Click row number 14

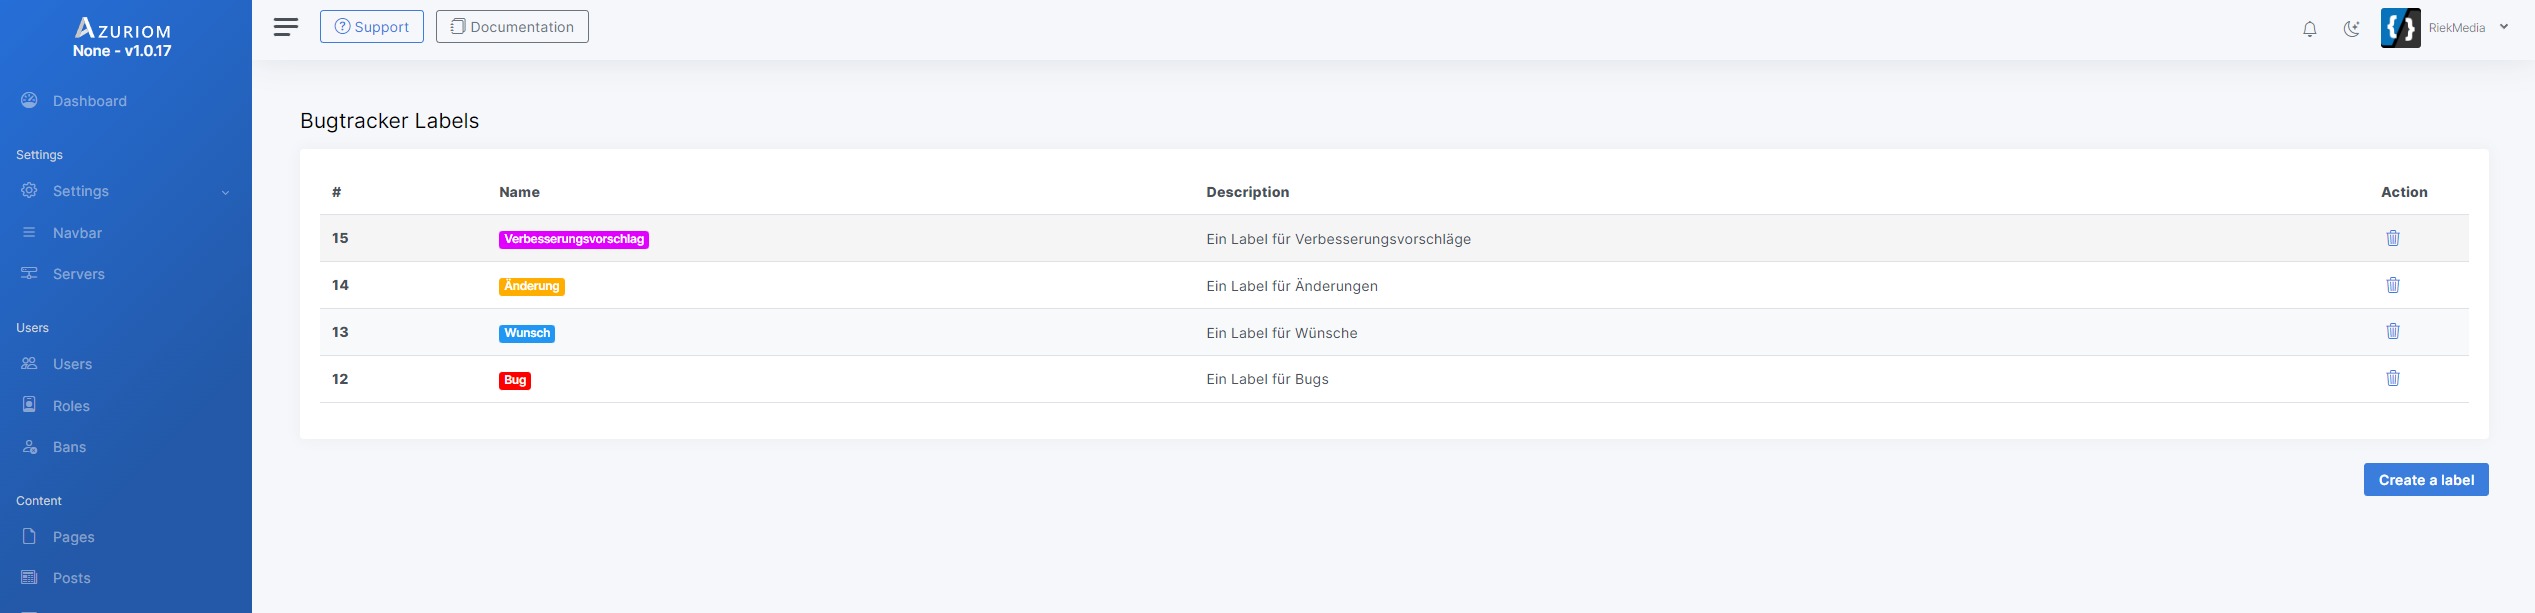point(340,285)
